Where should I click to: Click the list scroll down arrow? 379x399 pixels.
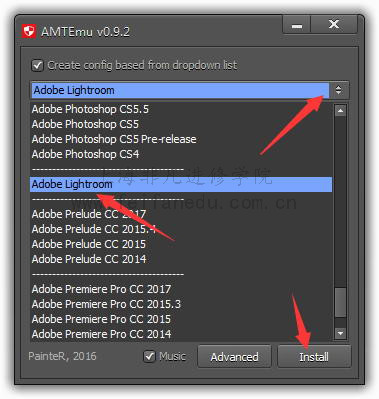click(340, 333)
